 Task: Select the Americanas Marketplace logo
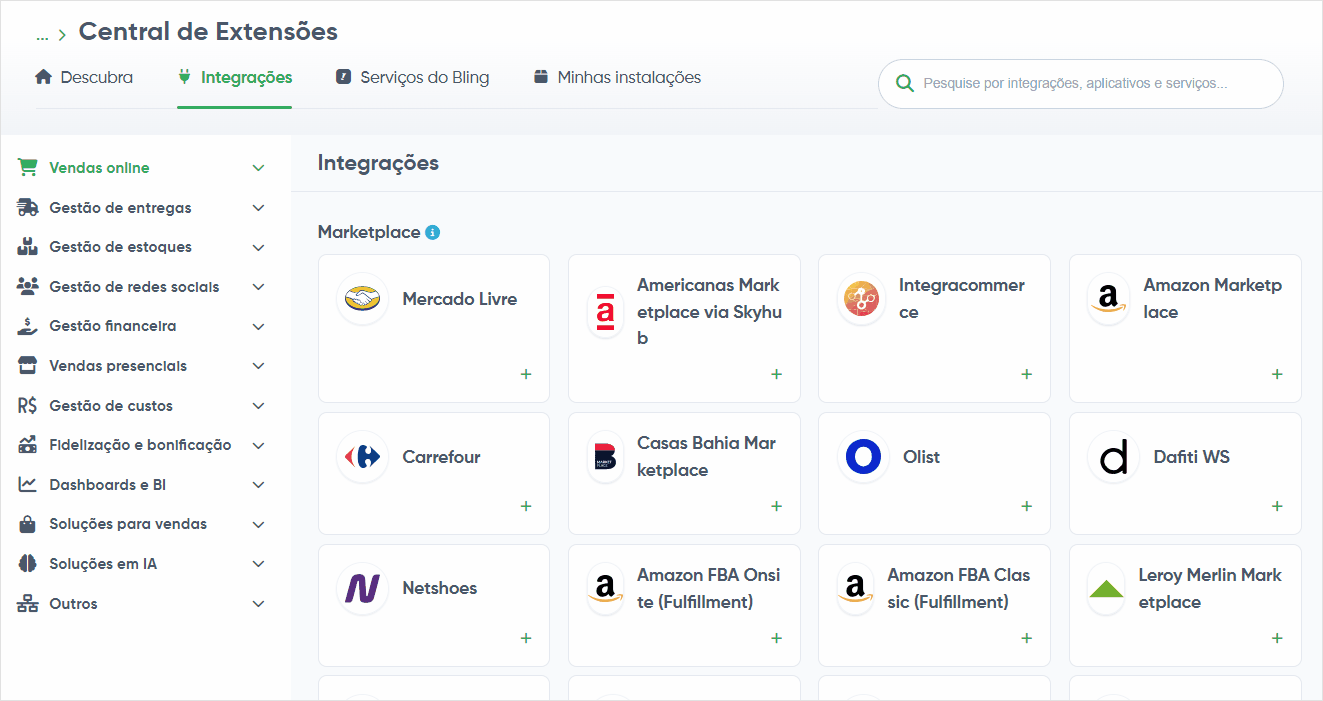605,312
